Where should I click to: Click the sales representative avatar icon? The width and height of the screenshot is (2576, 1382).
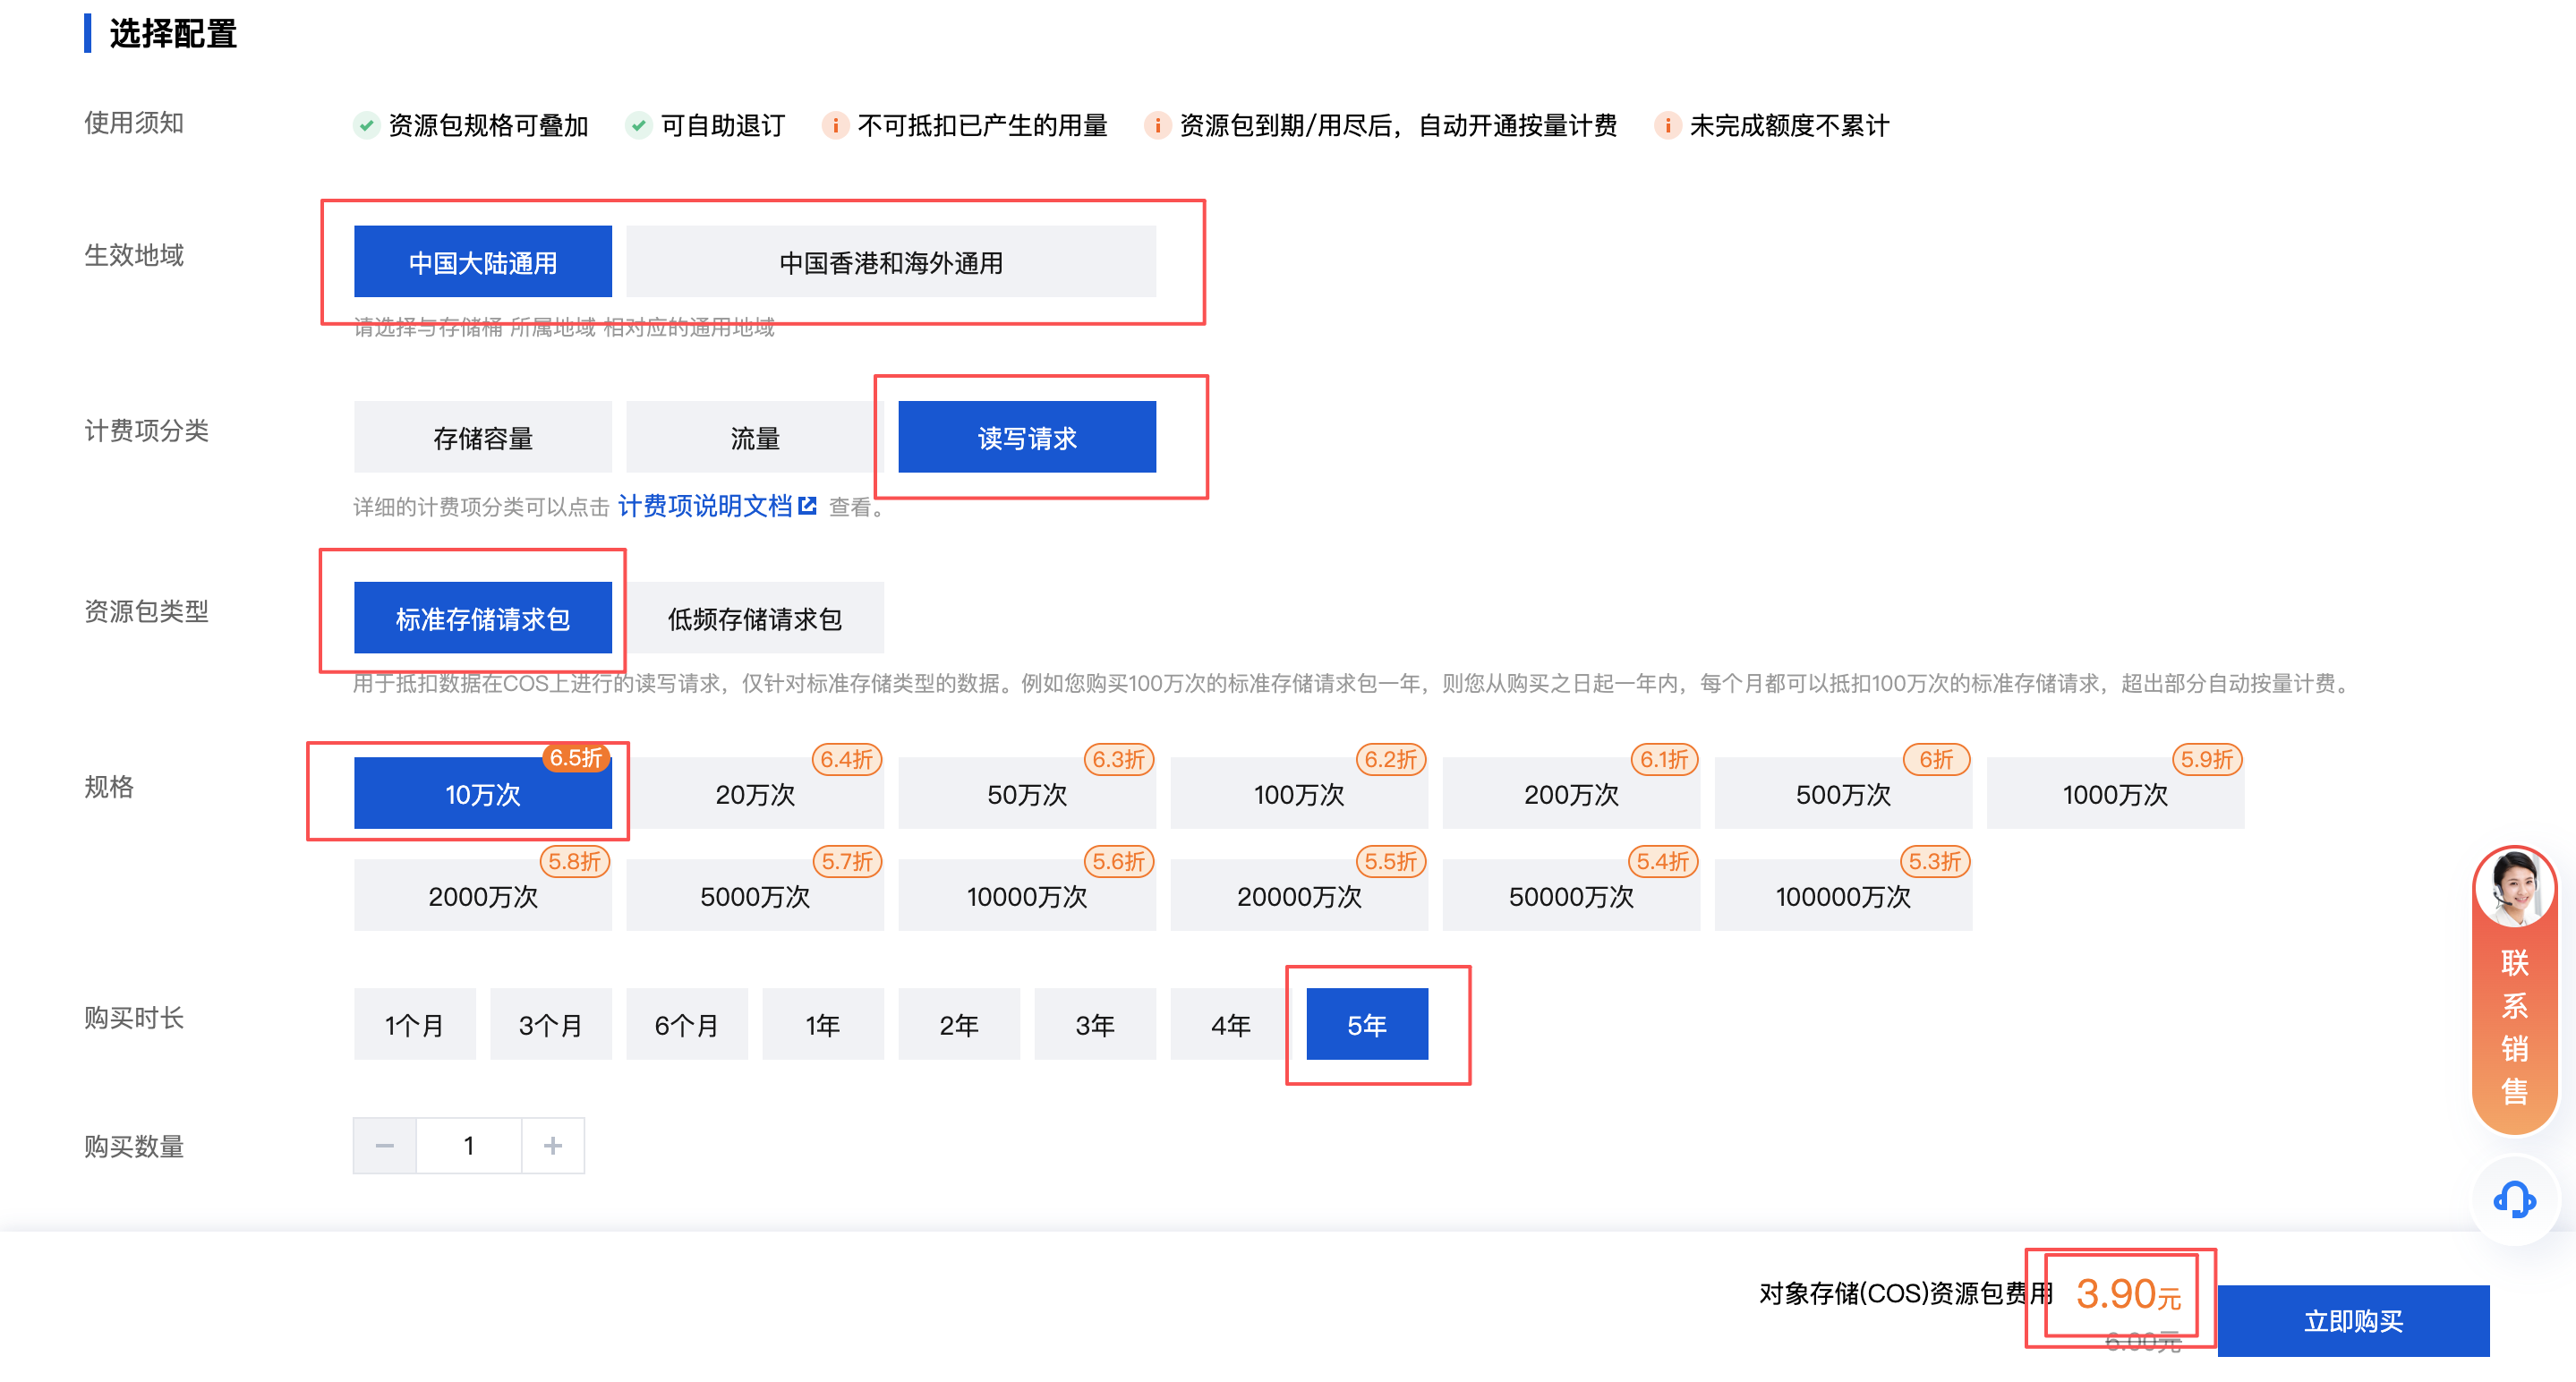2513,888
